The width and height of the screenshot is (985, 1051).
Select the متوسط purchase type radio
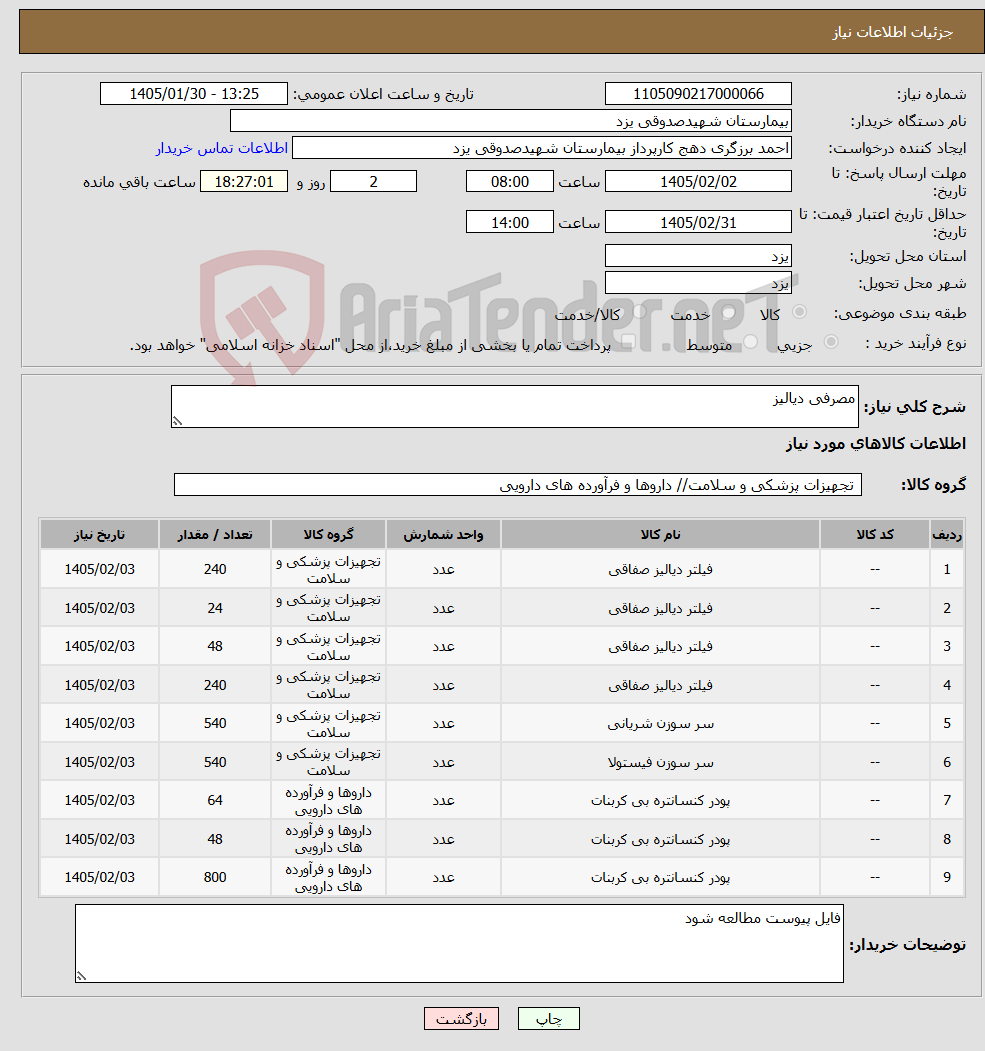click(750, 342)
